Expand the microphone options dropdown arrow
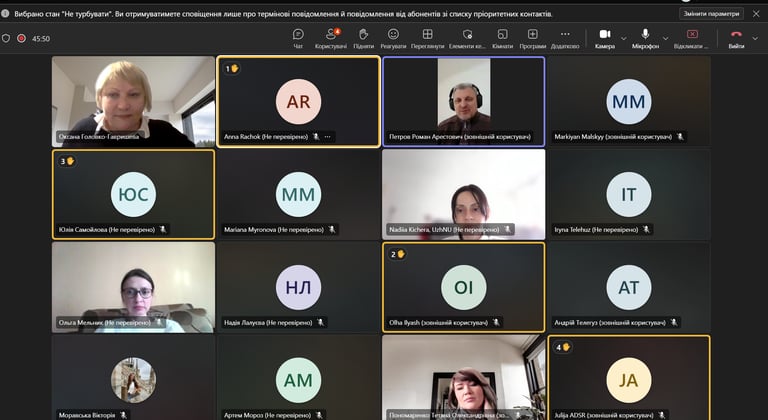The image size is (768, 420). coord(665,38)
